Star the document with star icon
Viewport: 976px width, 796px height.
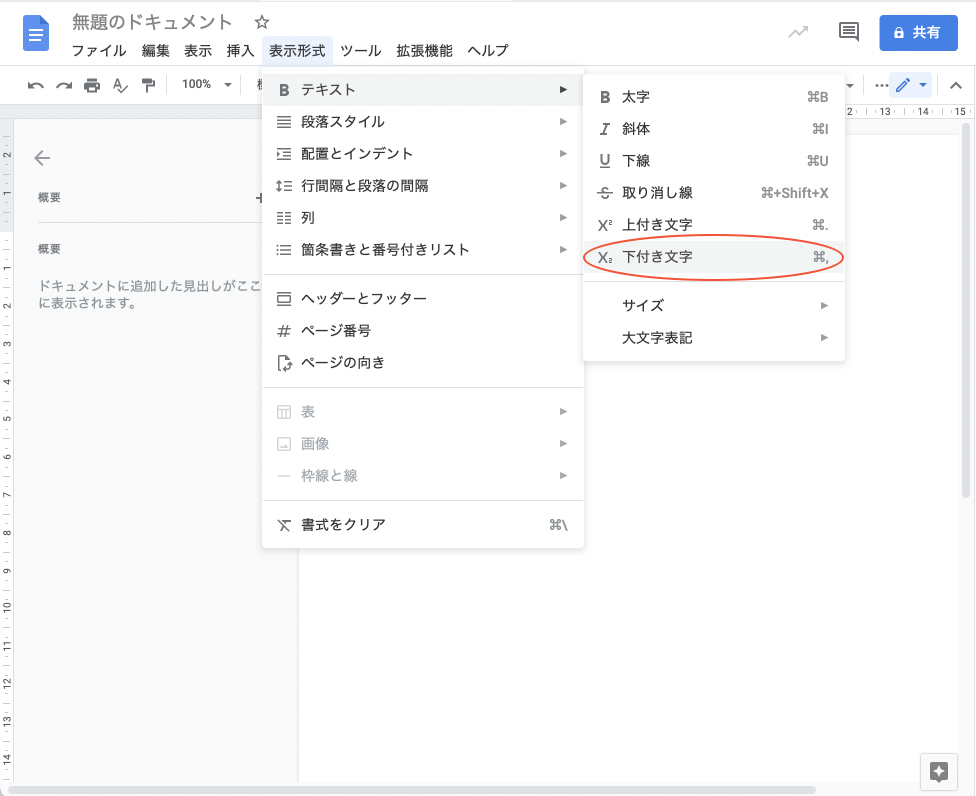(262, 22)
